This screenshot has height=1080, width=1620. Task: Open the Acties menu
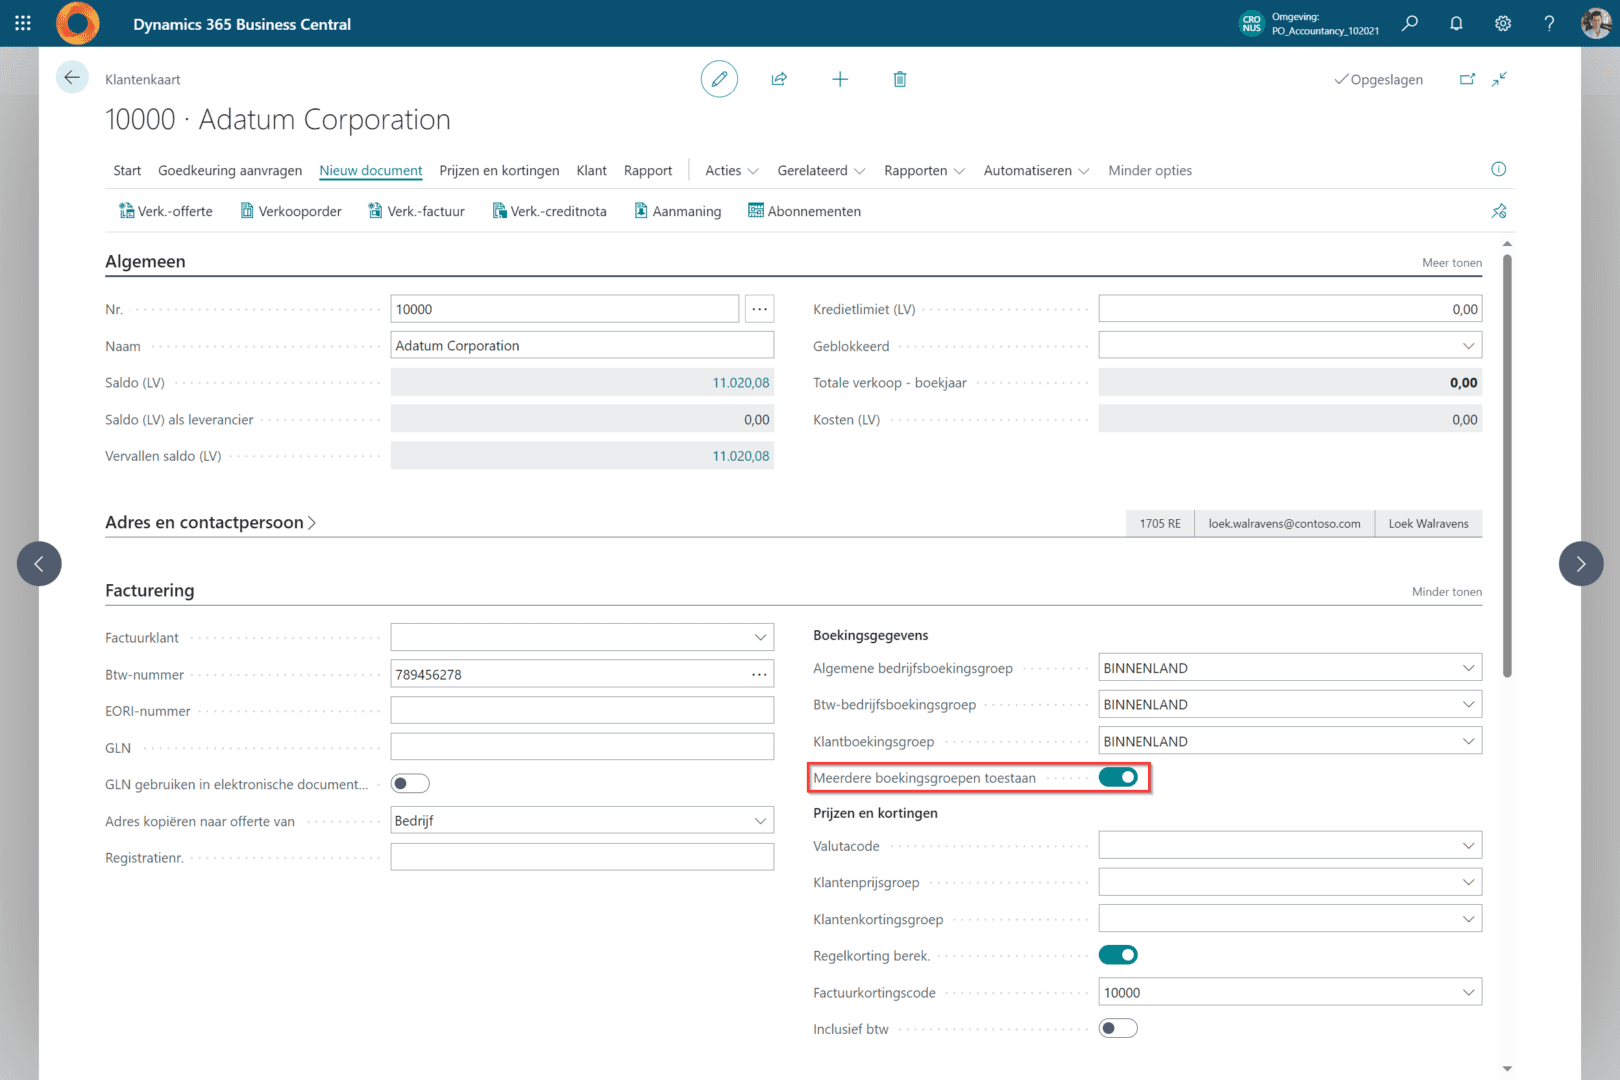click(x=731, y=171)
